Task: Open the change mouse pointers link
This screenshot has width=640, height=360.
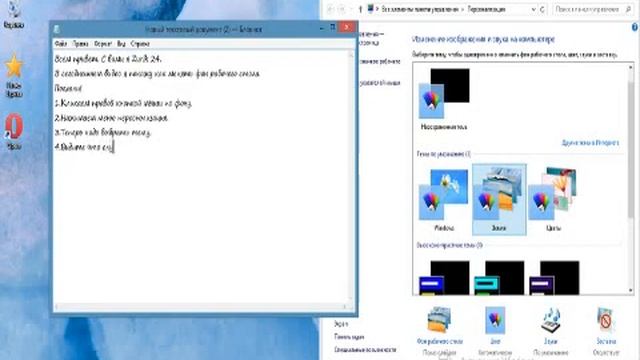Action: 380,83
